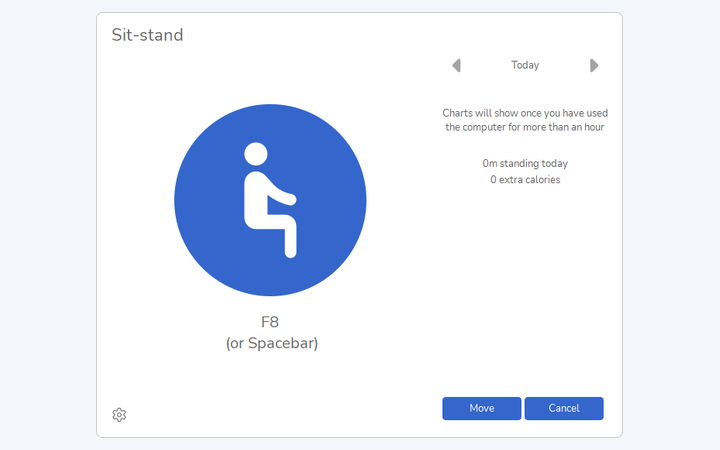The height and width of the screenshot is (450, 720).
Task: Click the '0 extra calories' statistic
Action: tap(525, 180)
